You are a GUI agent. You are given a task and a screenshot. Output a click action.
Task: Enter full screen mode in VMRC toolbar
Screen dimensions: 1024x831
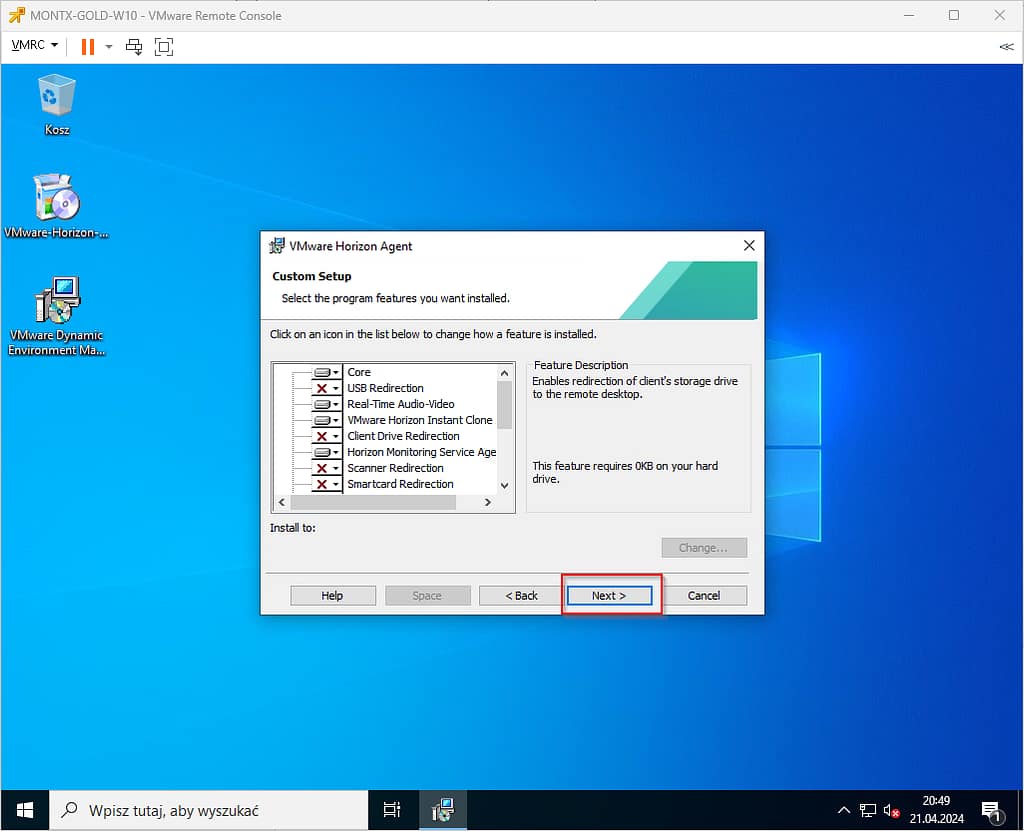163,46
